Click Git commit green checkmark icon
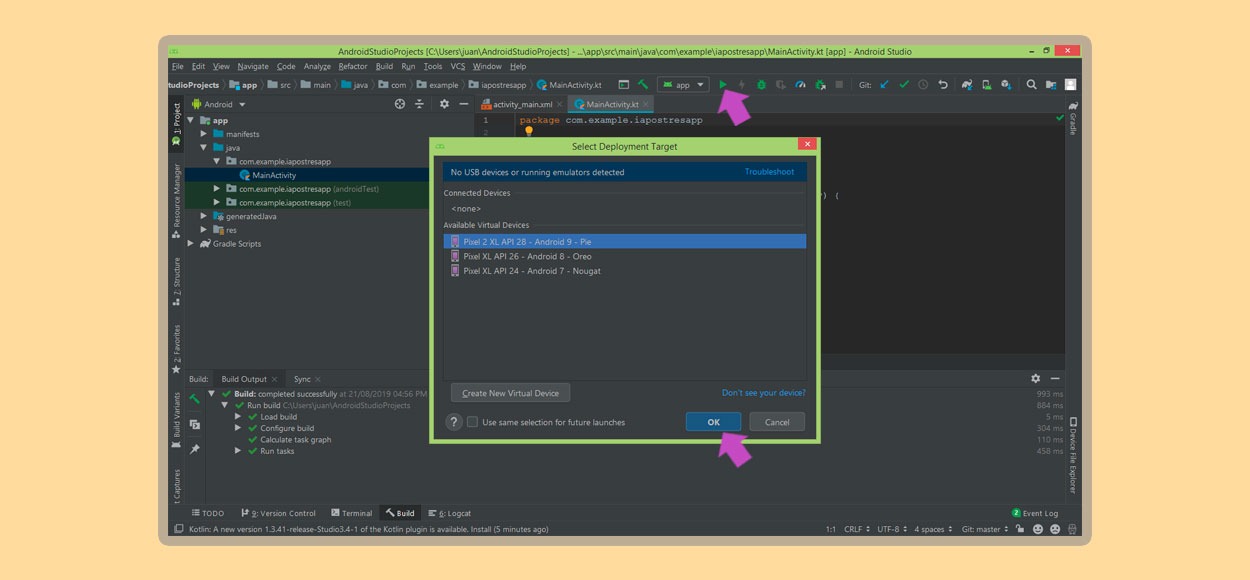 (x=904, y=85)
